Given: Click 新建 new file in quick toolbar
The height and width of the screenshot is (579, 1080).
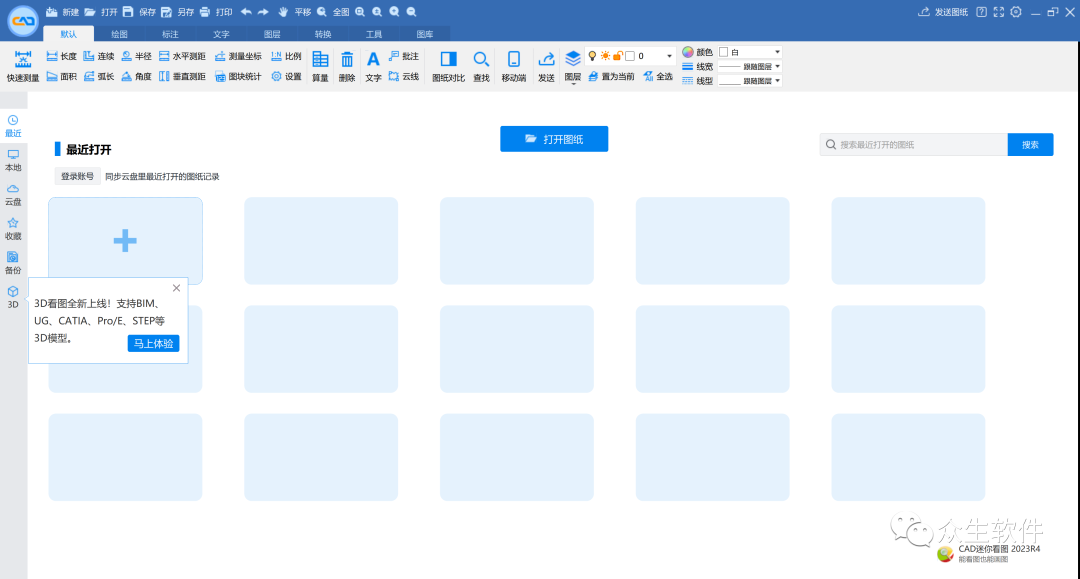Looking at the screenshot, I should [62, 12].
